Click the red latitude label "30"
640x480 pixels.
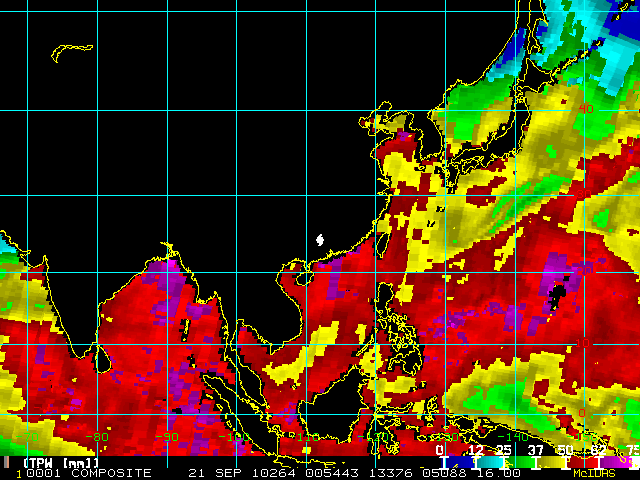(x=584, y=193)
